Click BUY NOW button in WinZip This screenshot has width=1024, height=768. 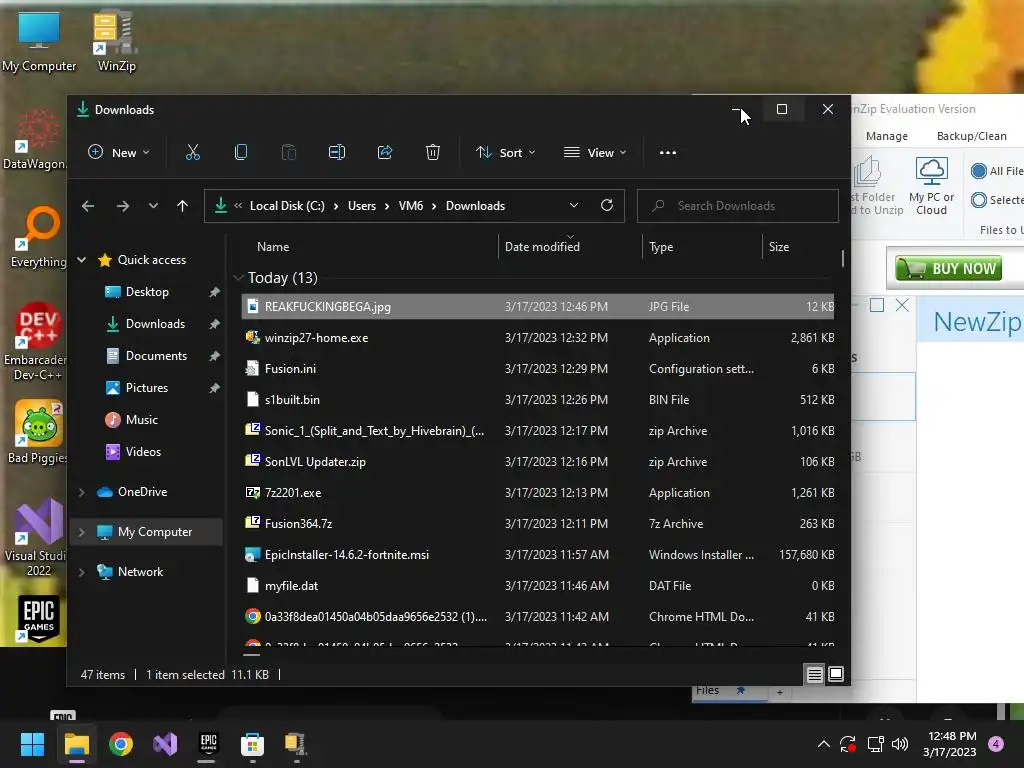pyautogui.click(x=948, y=268)
